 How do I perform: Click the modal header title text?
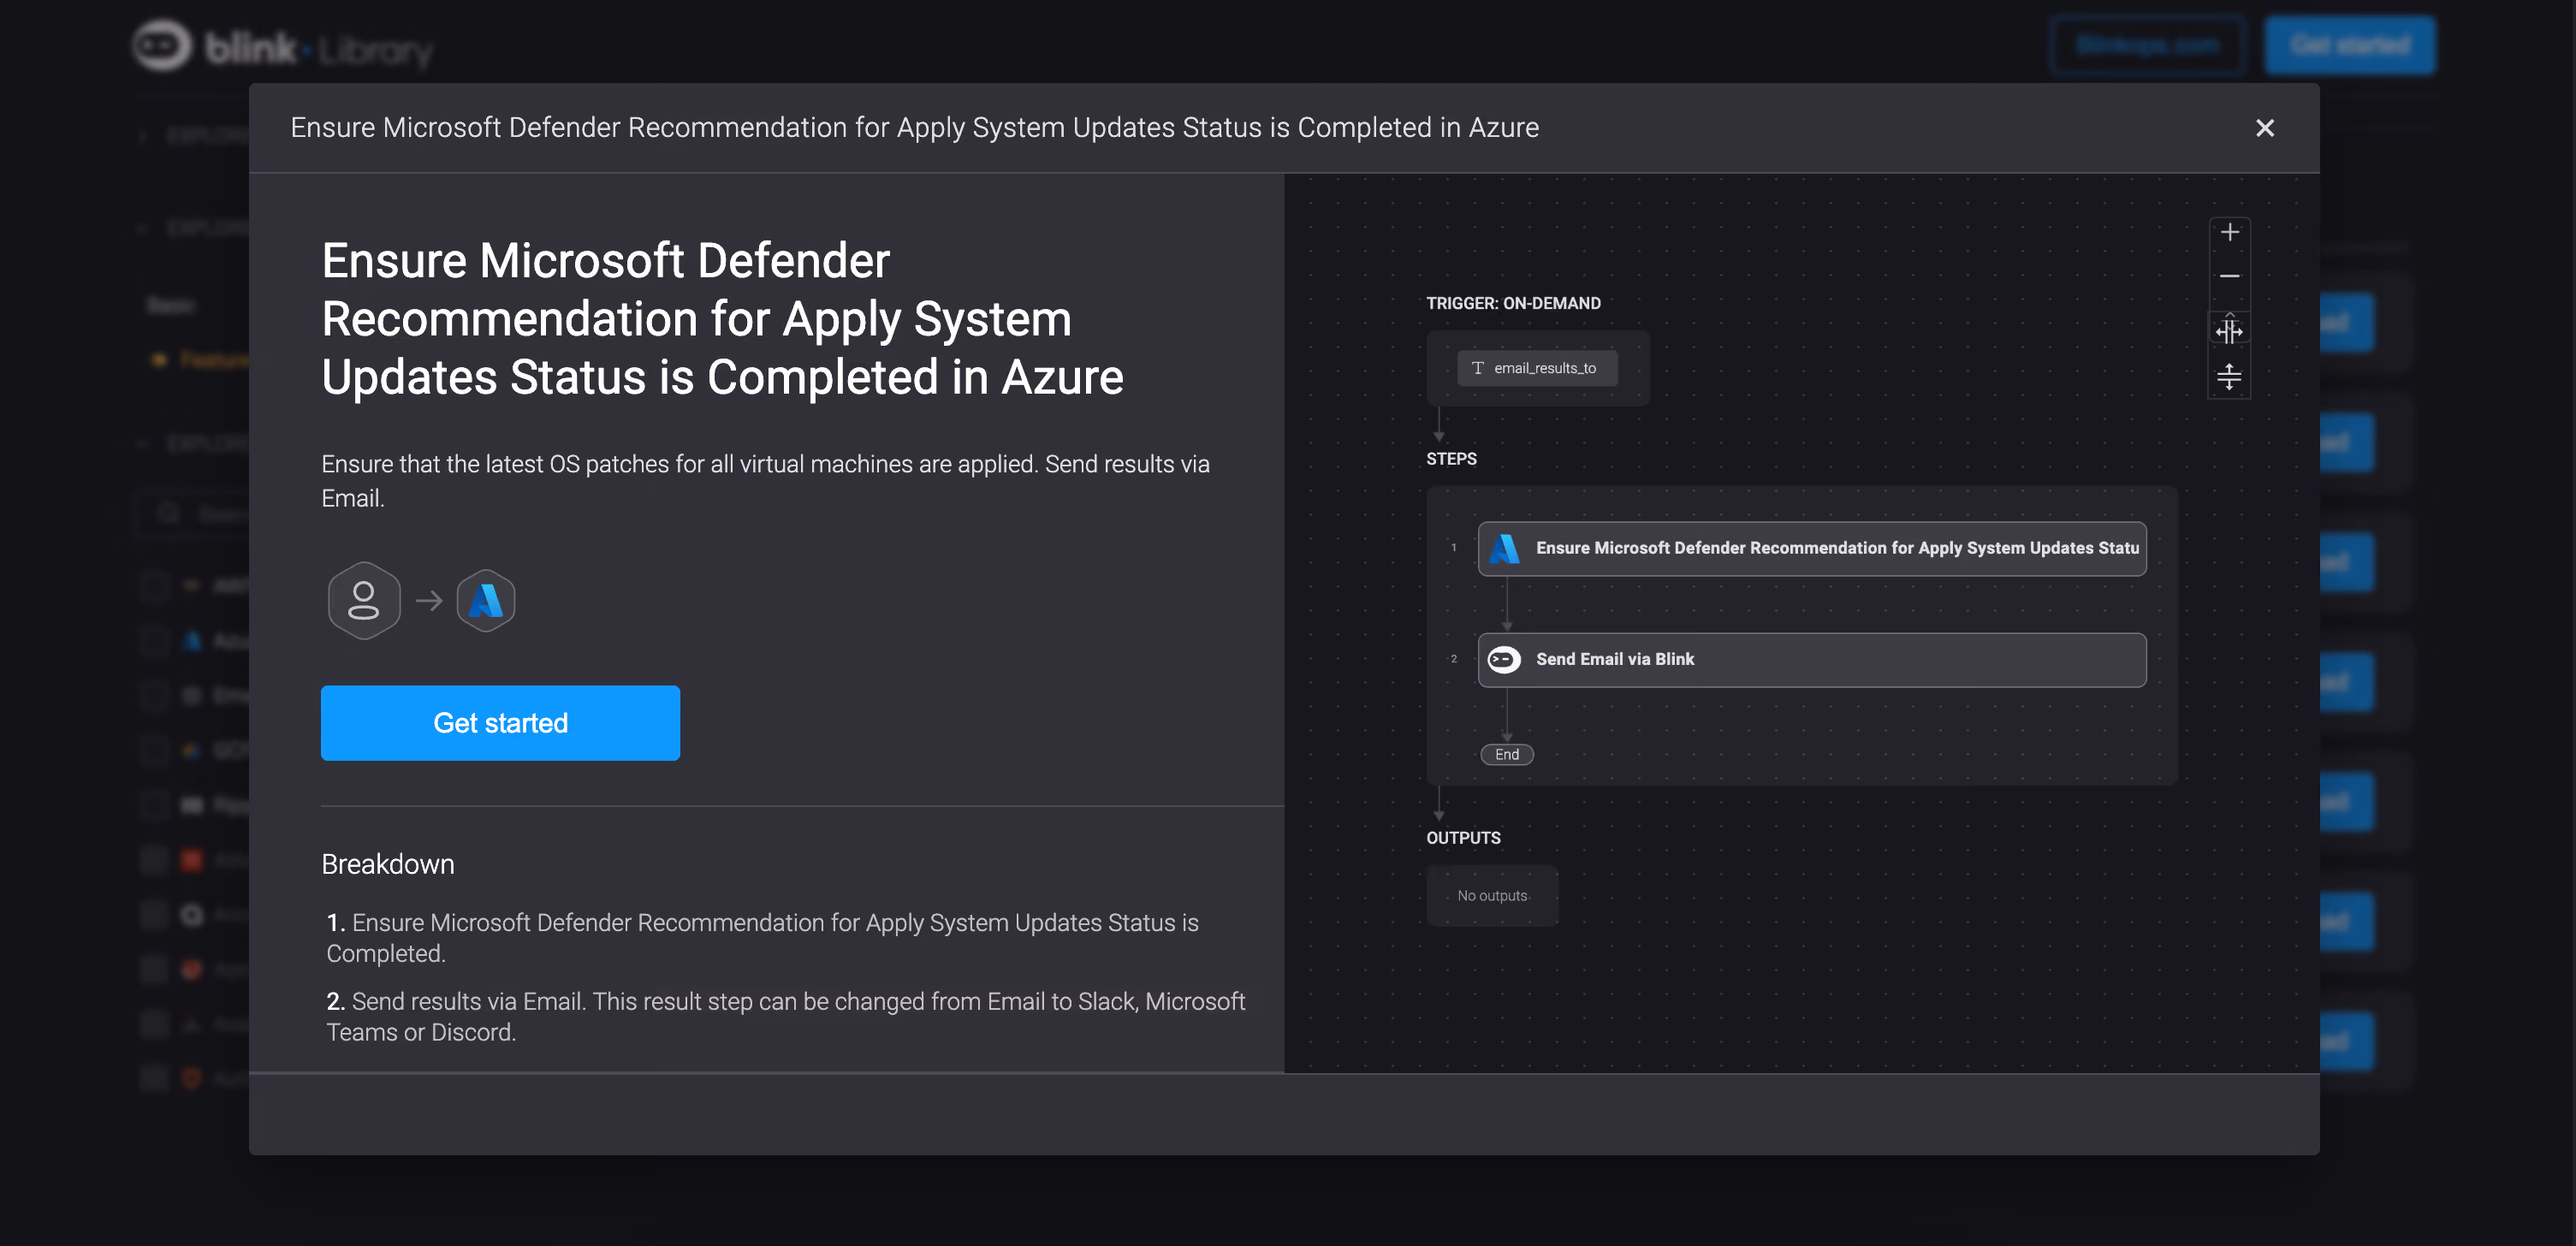coord(914,128)
